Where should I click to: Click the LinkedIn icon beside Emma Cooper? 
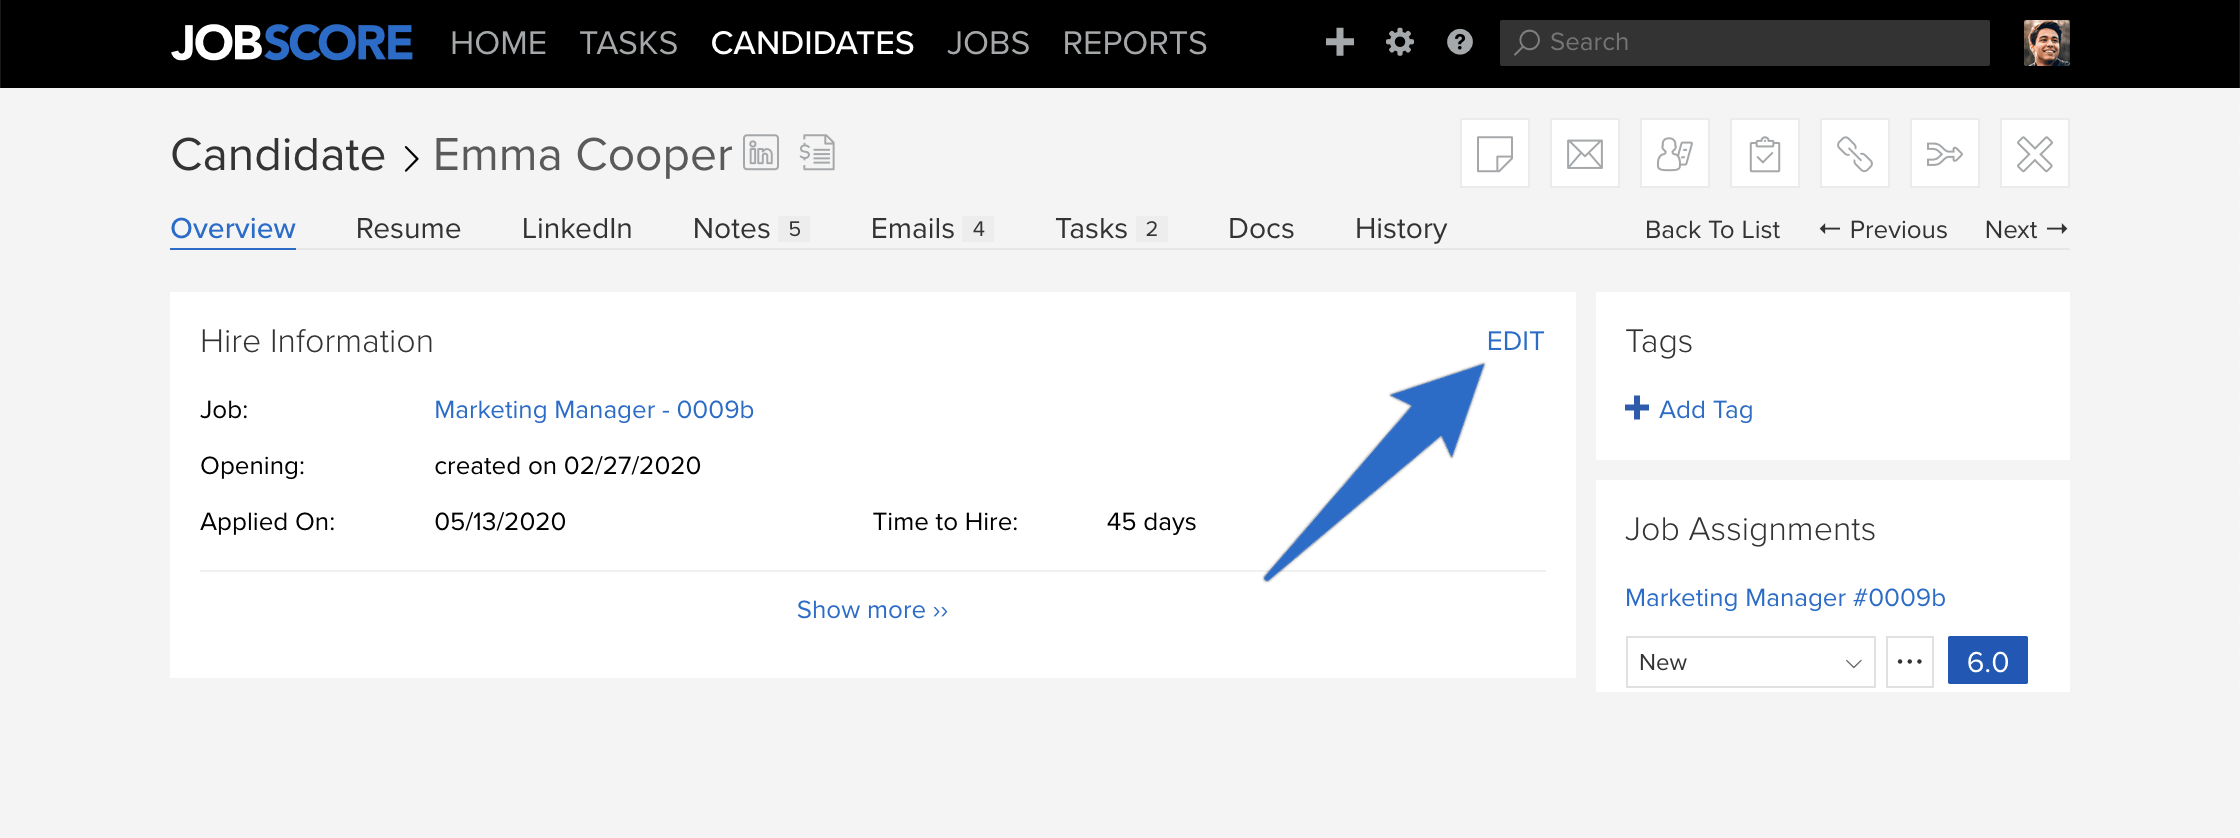point(761,153)
